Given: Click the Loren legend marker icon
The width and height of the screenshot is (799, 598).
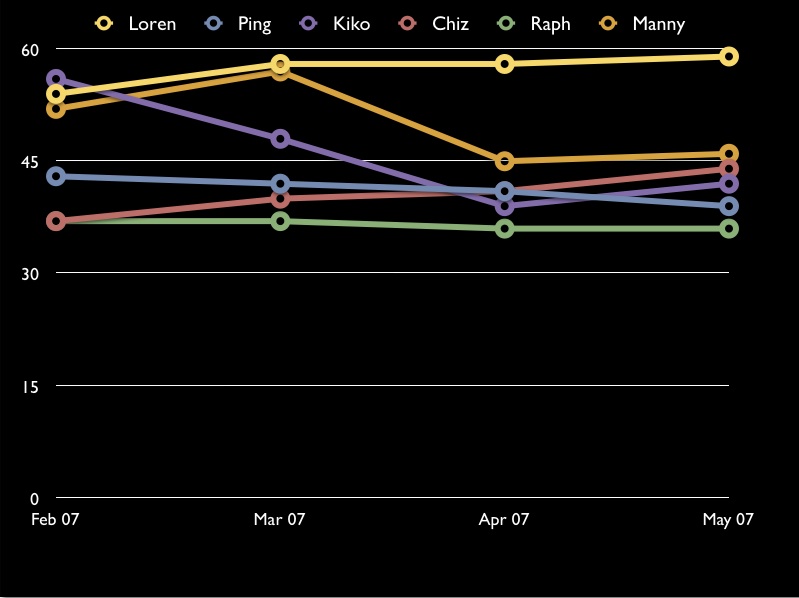Looking at the screenshot, I should tap(104, 23).
